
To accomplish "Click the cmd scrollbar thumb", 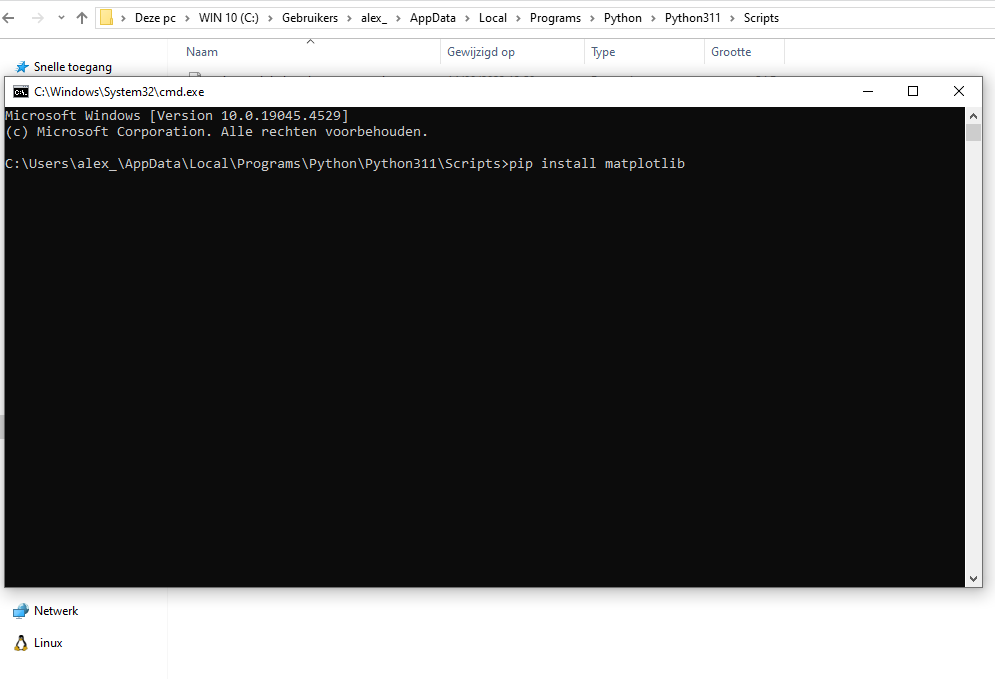I will [973, 133].
